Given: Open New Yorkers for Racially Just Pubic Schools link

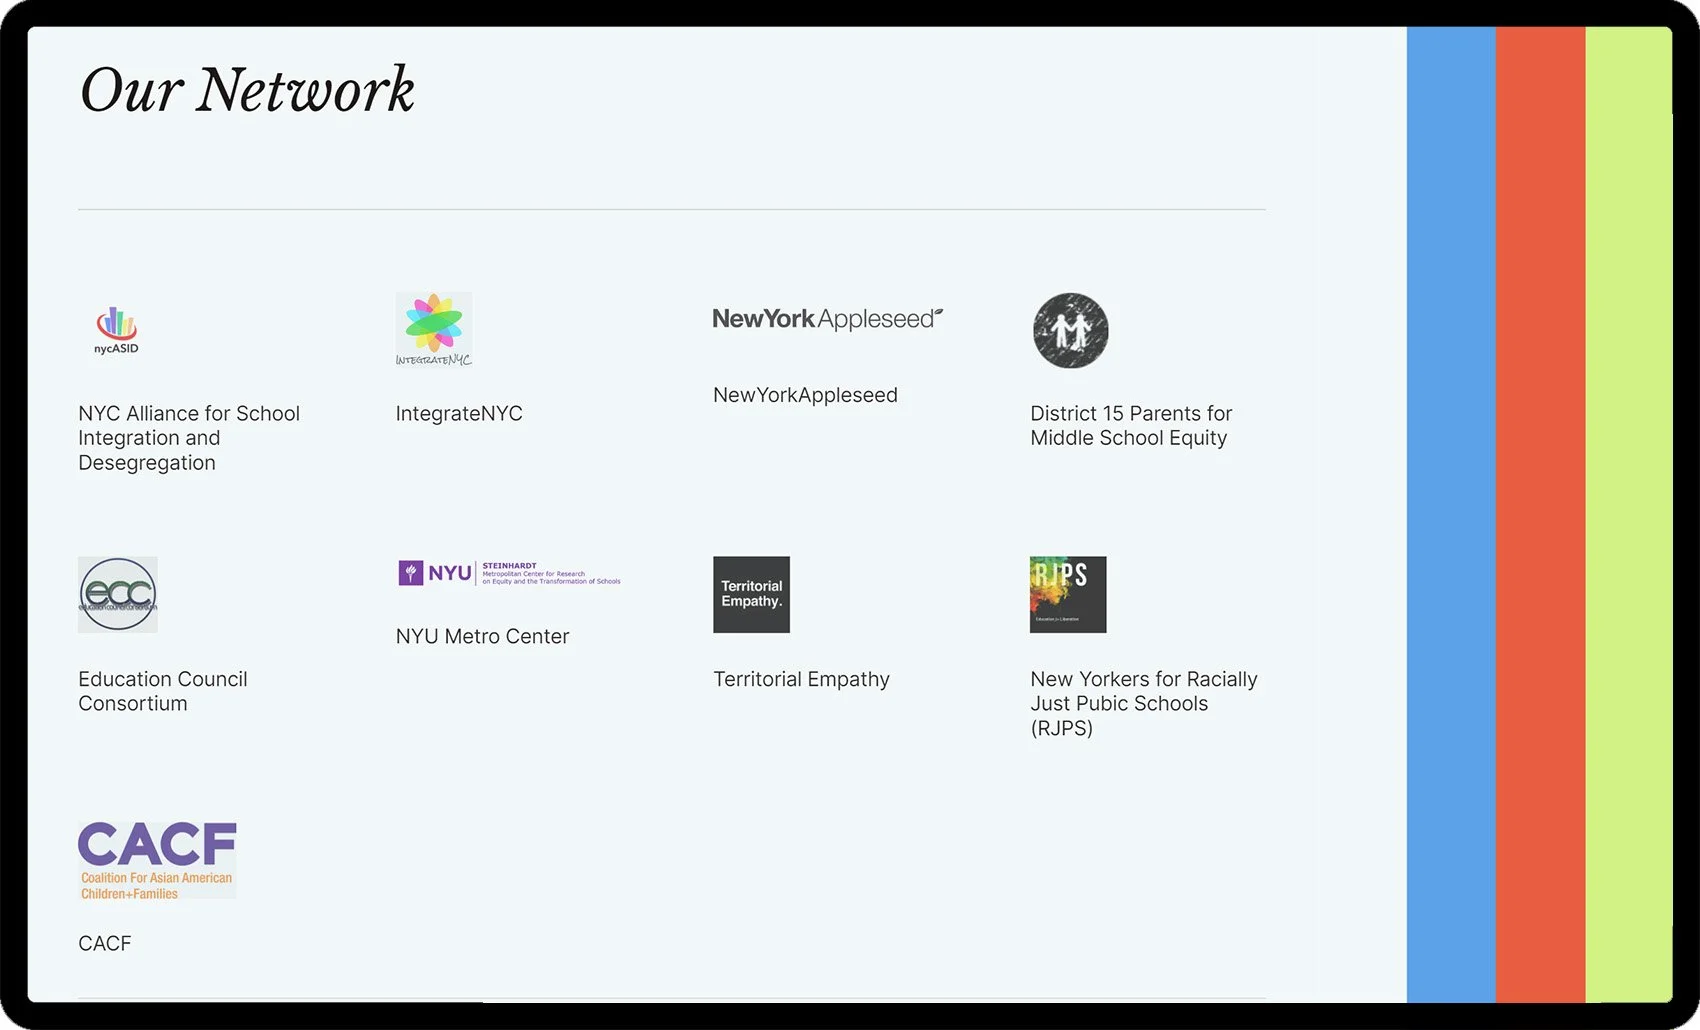Looking at the screenshot, I should 1144,703.
